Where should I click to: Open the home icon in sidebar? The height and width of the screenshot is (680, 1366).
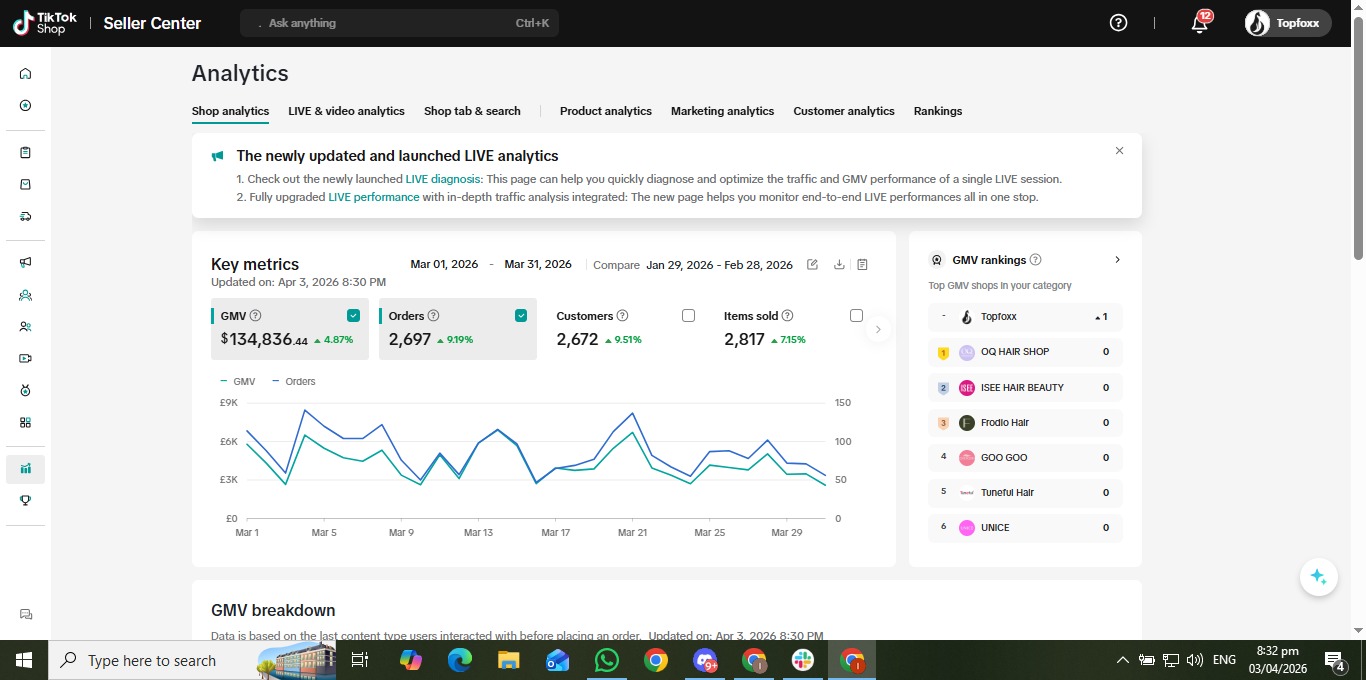[26, 73]
